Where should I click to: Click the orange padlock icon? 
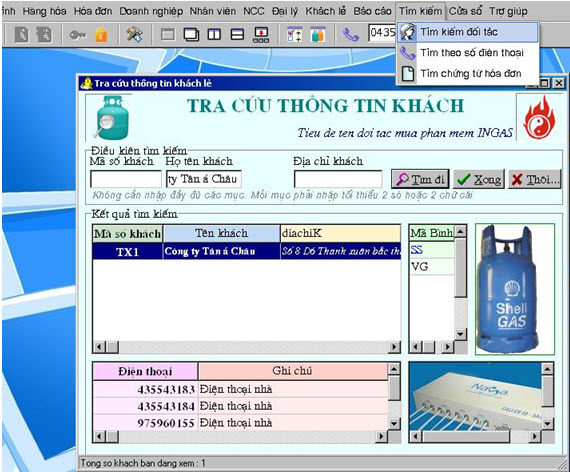tap(101, 35)
